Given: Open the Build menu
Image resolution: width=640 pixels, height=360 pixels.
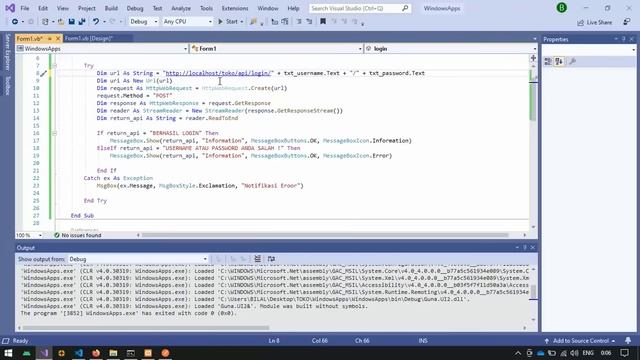Looking at the screenshot, I should point(111,8).
